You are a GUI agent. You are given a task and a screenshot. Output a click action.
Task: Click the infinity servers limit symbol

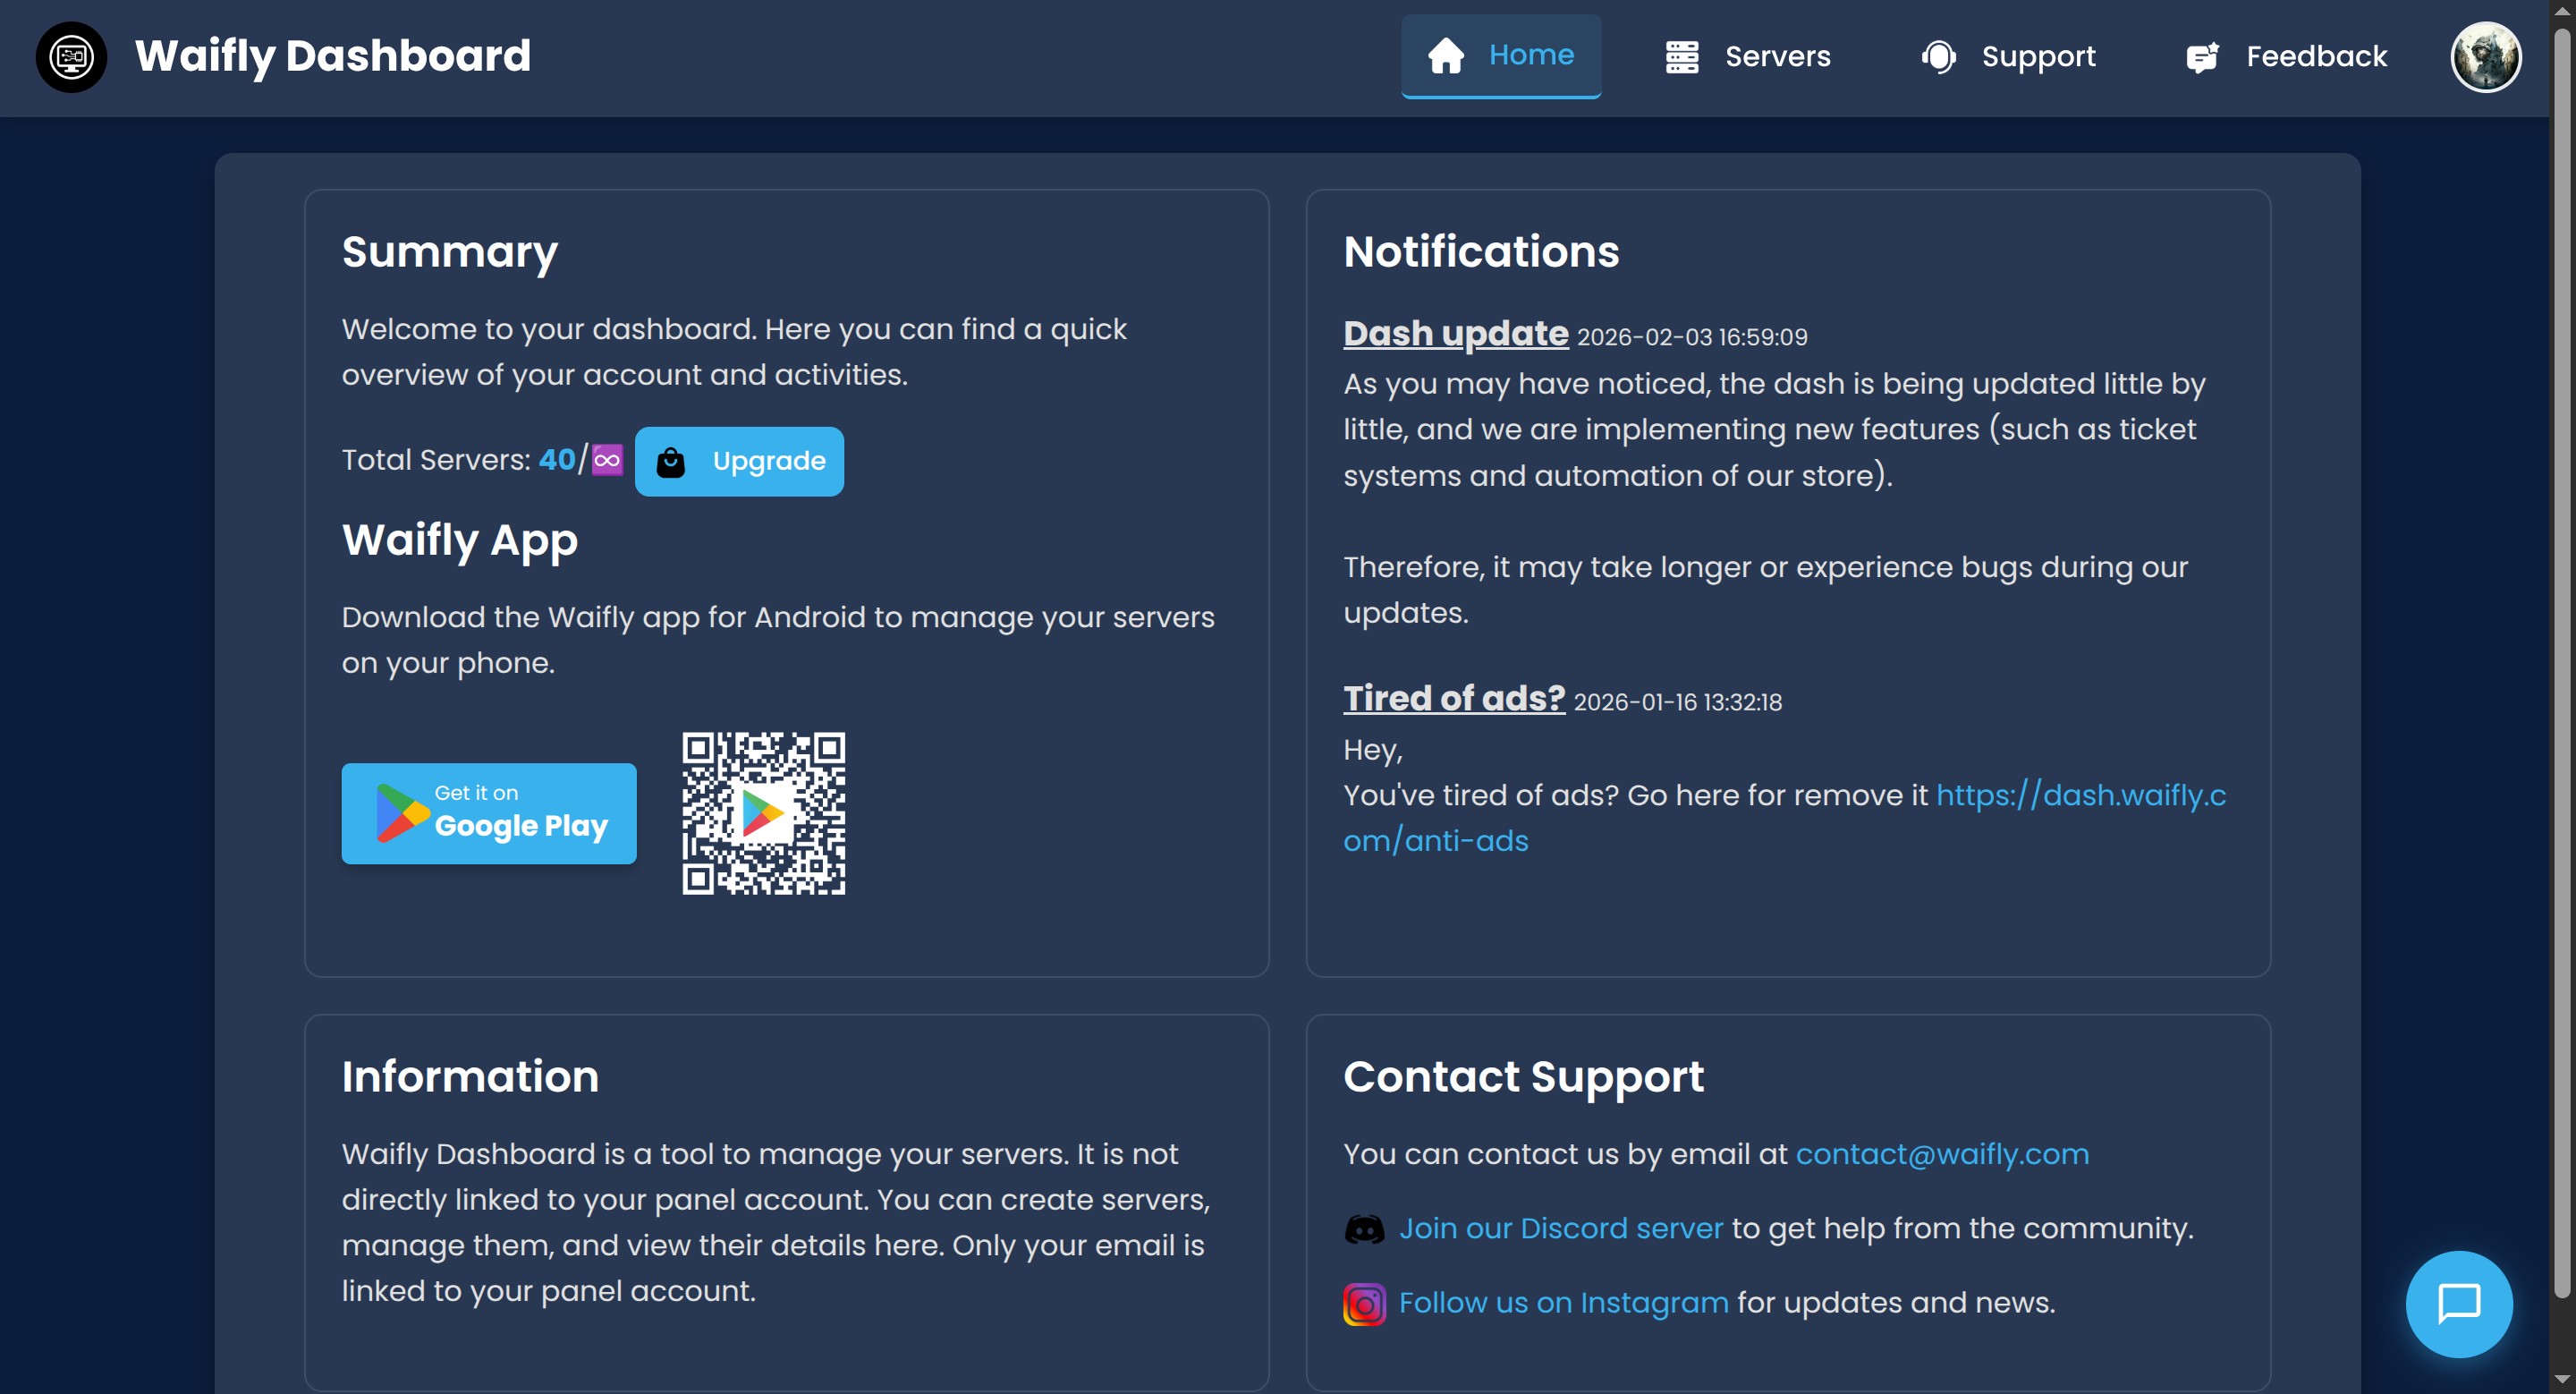[x=607, y=460]
